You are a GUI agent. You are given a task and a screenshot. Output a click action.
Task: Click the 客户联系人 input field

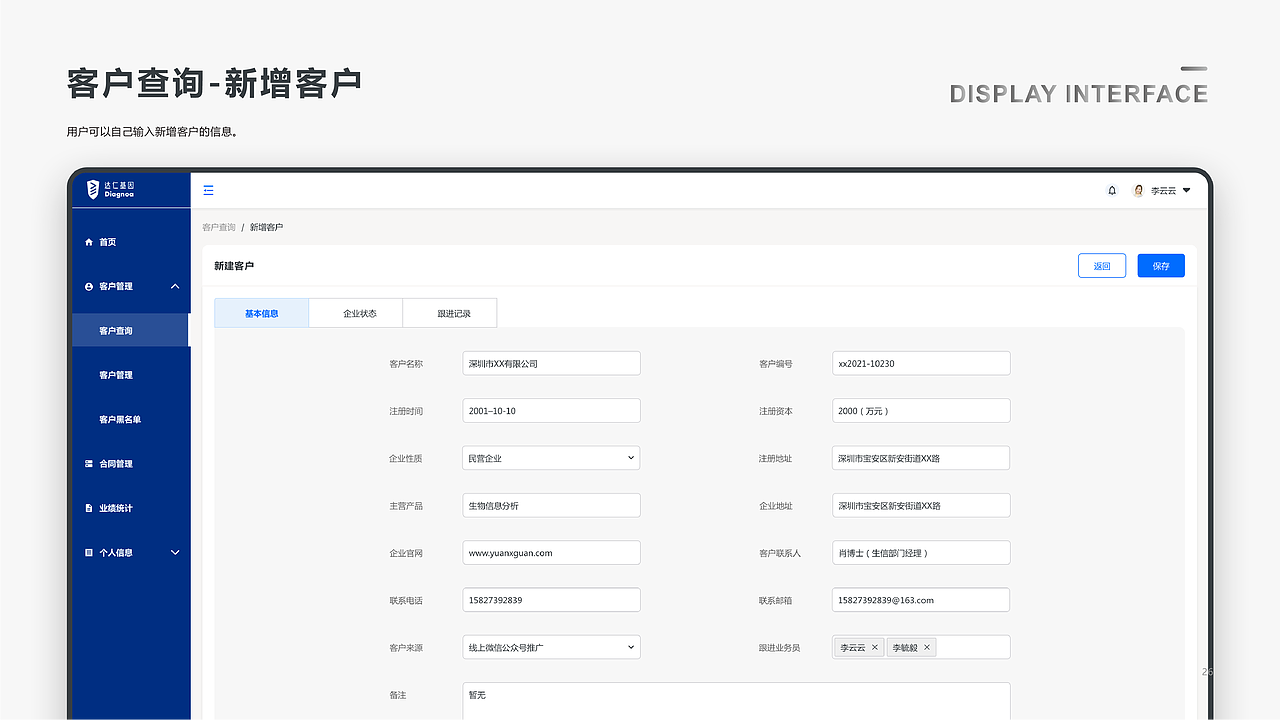tap(921, 552)
